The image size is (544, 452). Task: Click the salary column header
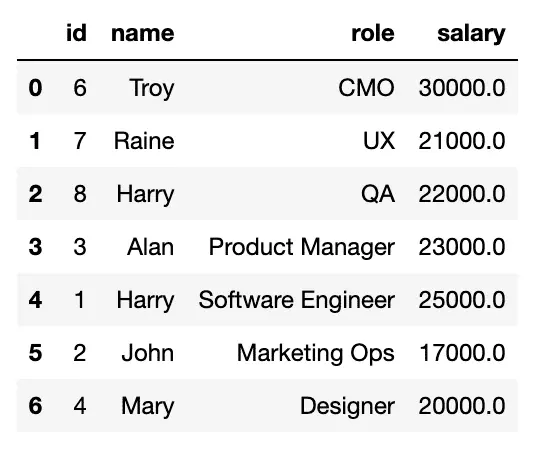pos(471,34)
